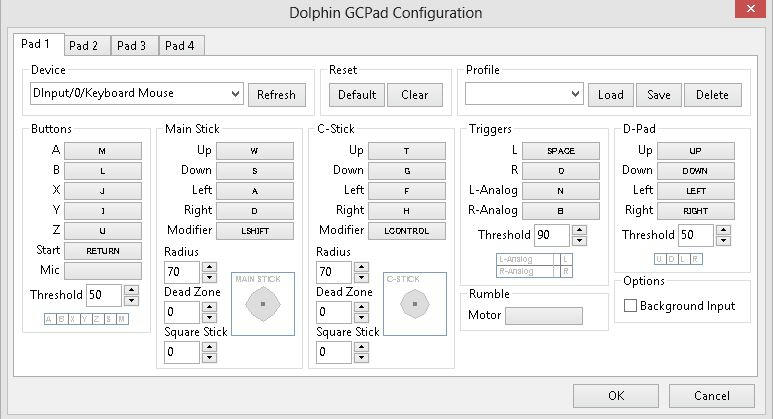Rebind C-Stick Down mapped to G
Screen dimensions: 773x419
[407, 171]
